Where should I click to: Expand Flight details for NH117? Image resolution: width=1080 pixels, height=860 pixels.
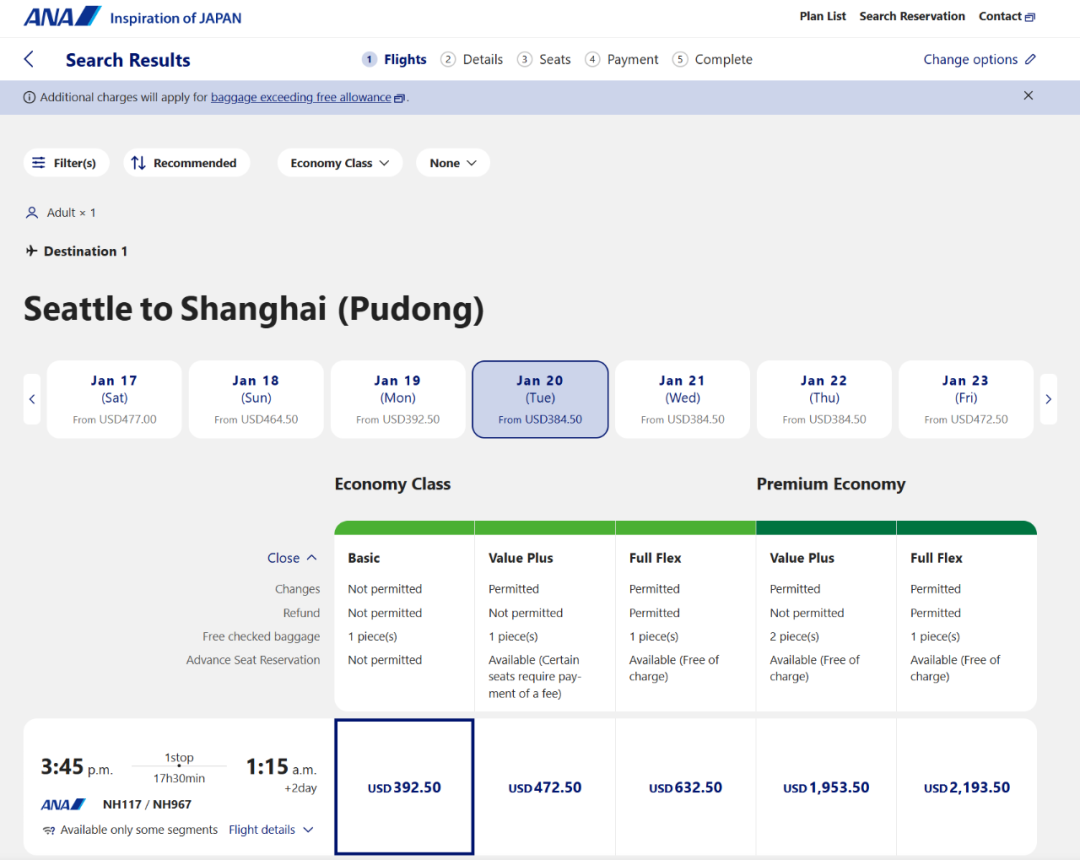click(271, 830)
